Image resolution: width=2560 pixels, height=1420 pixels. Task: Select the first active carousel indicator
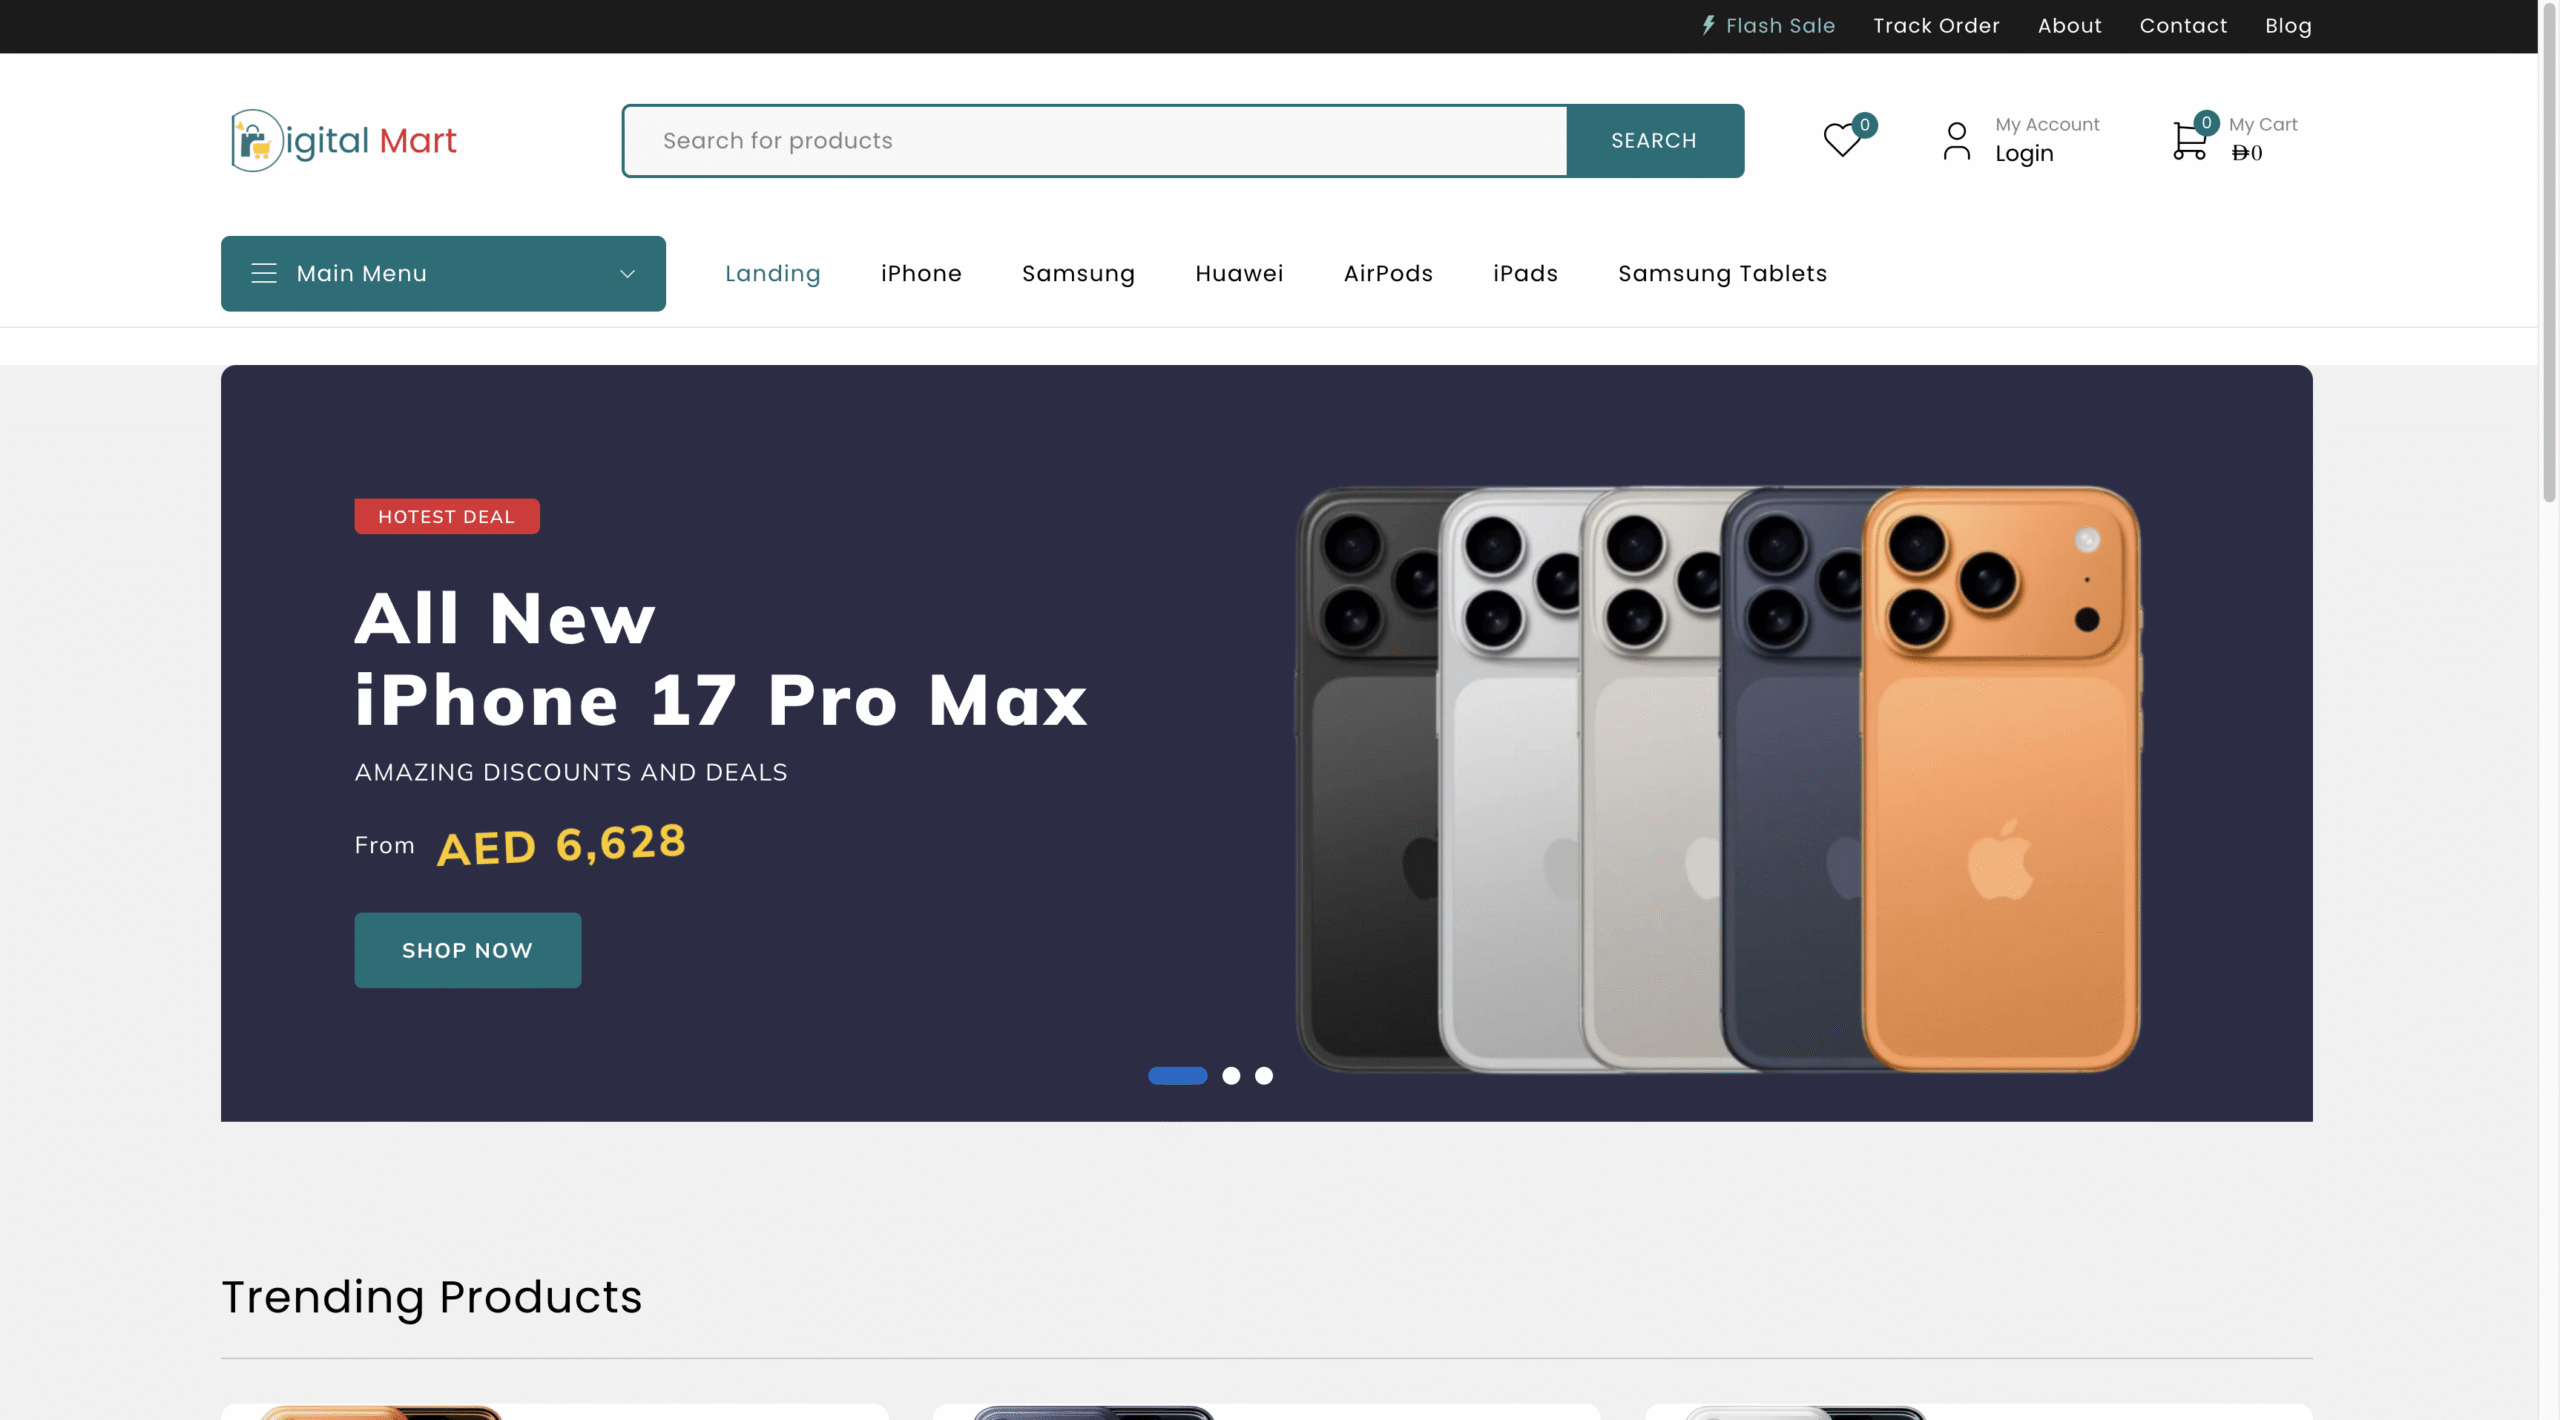point(1177,1076)
